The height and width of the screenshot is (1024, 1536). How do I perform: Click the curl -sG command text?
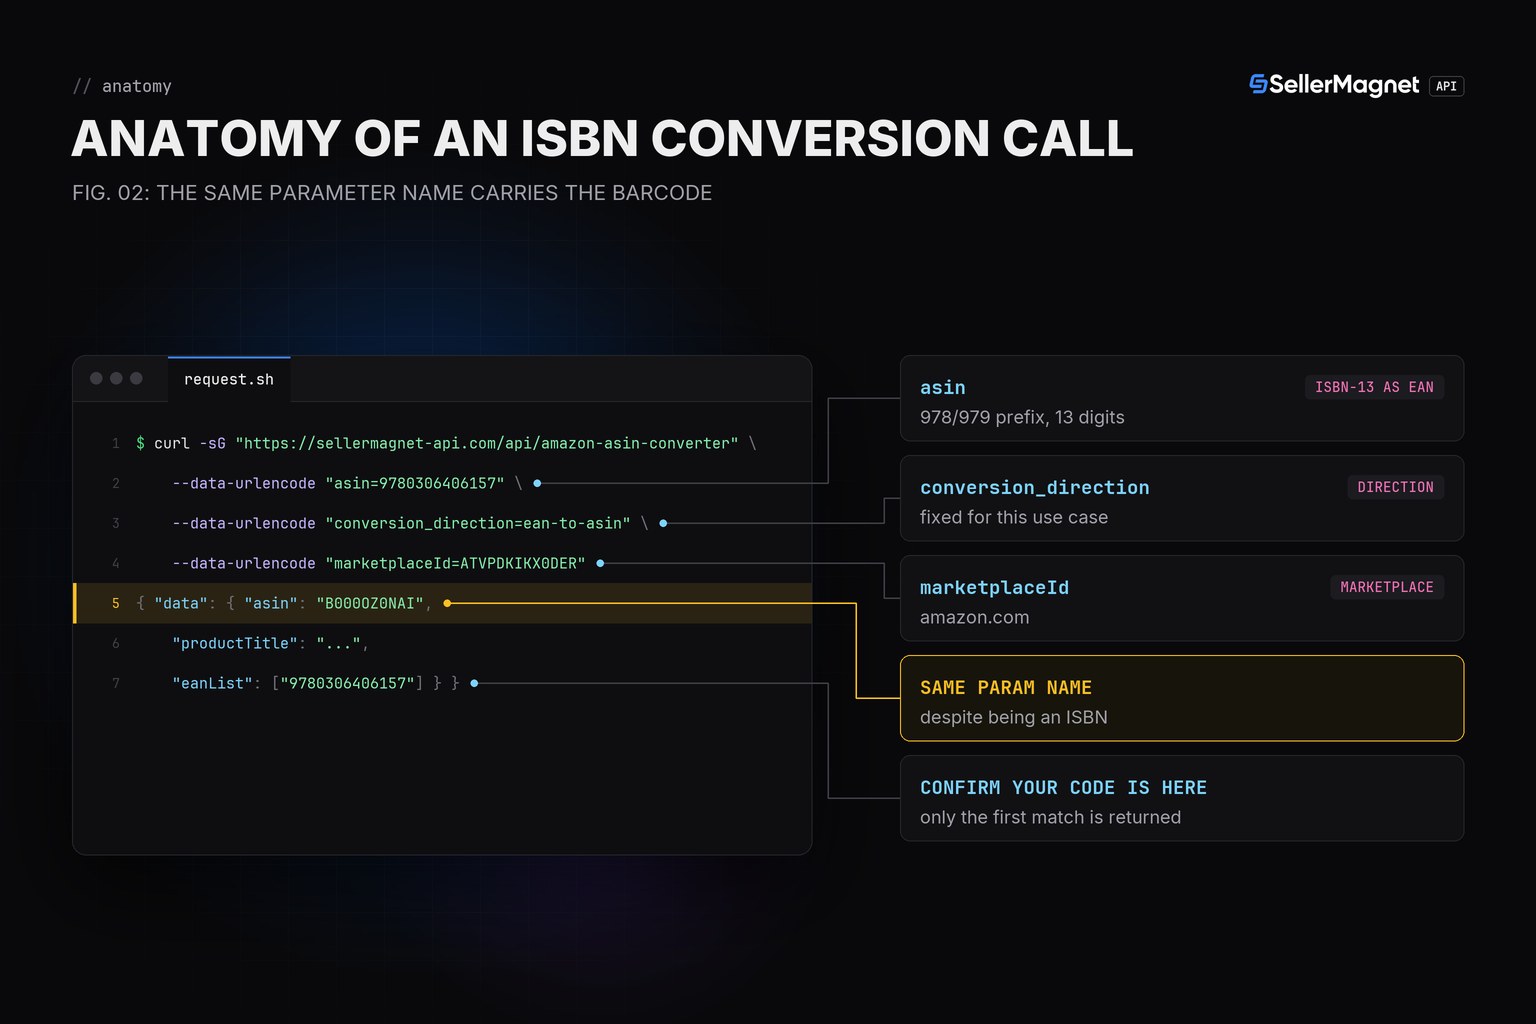pyautogui.click(x=190, y=443)
